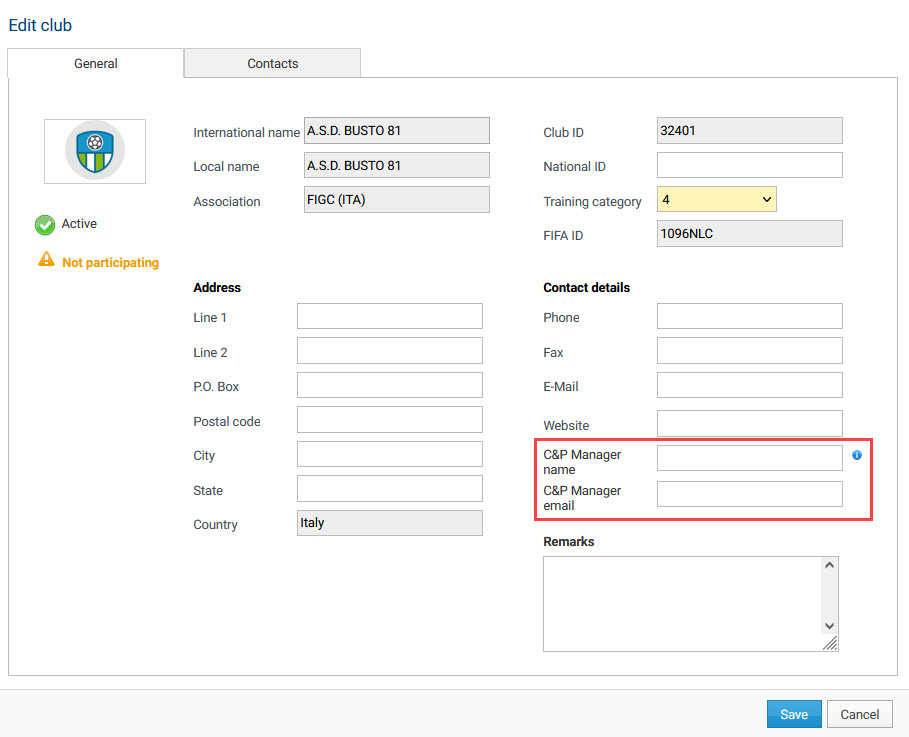The image size is (909, 737).
Task: Focus the National ID input
Action: click(750, 165)
